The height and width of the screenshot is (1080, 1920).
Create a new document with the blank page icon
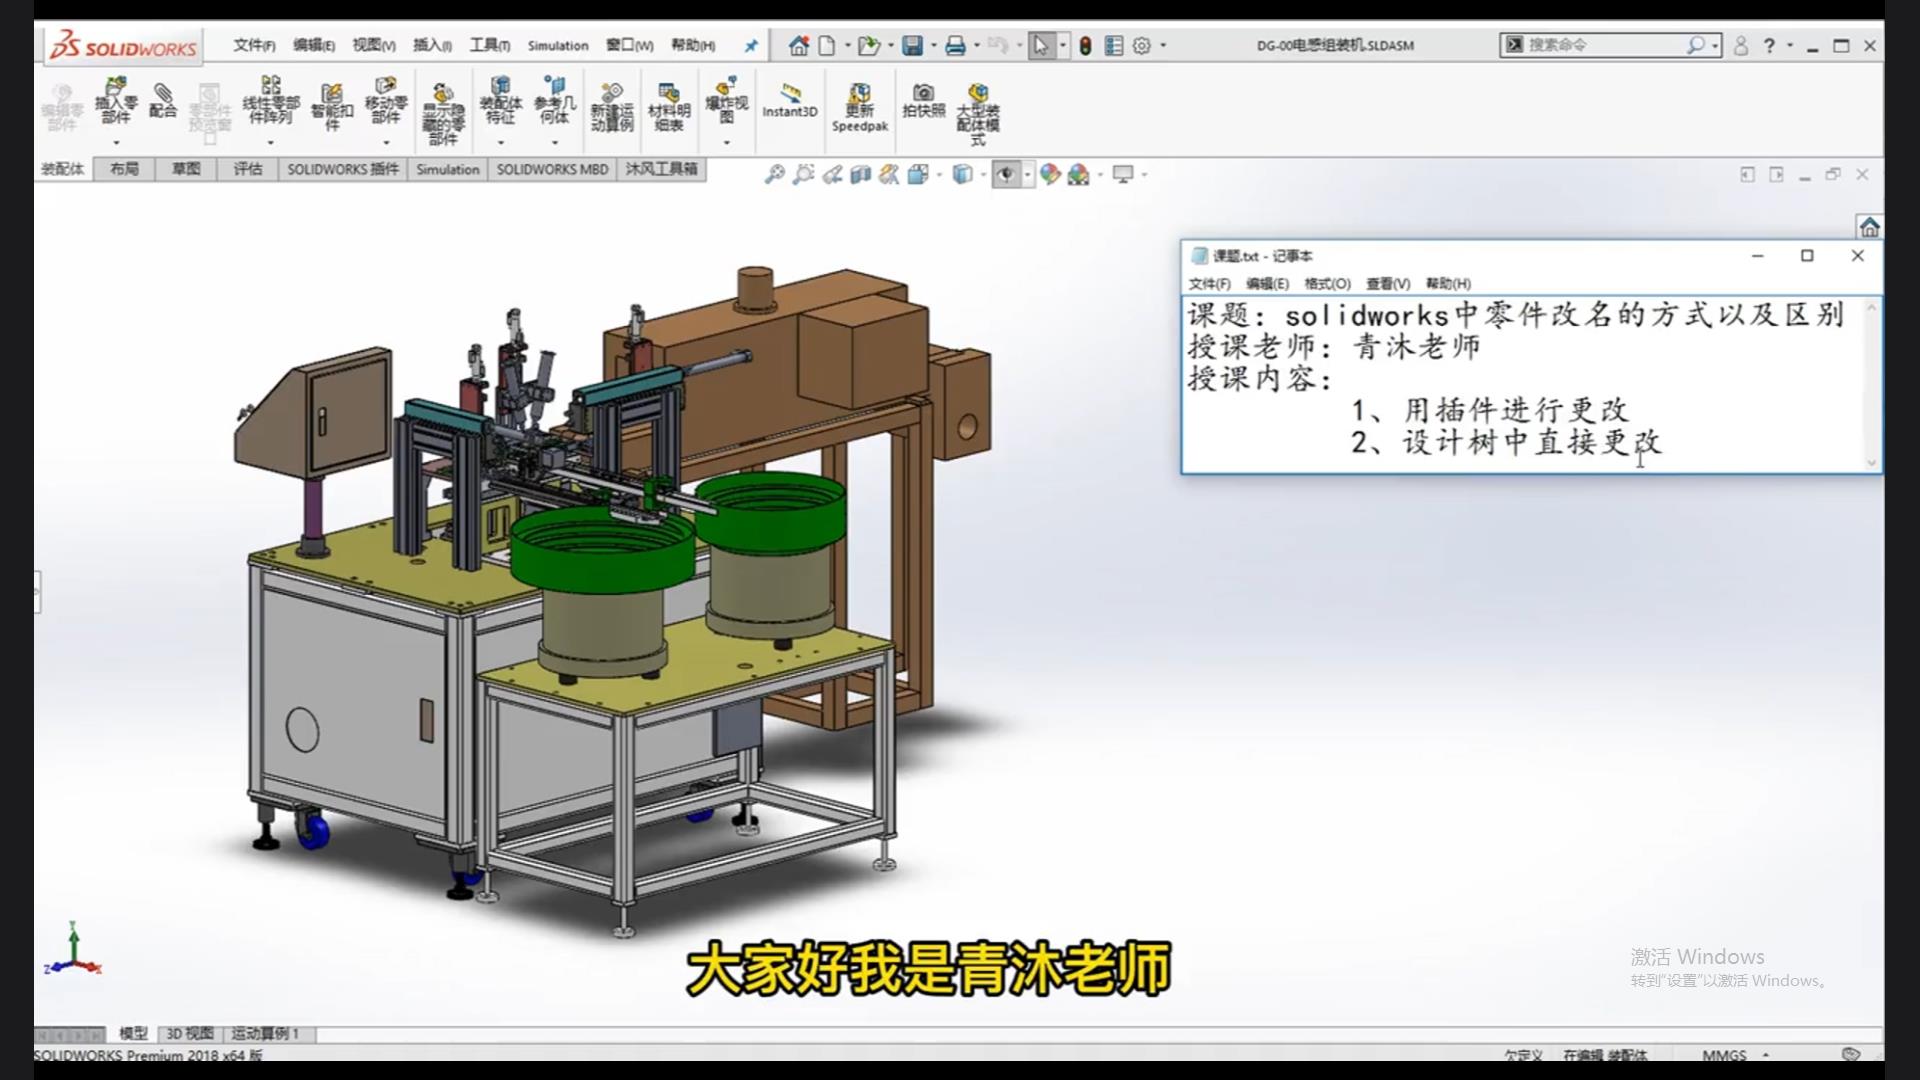[826, 45]
